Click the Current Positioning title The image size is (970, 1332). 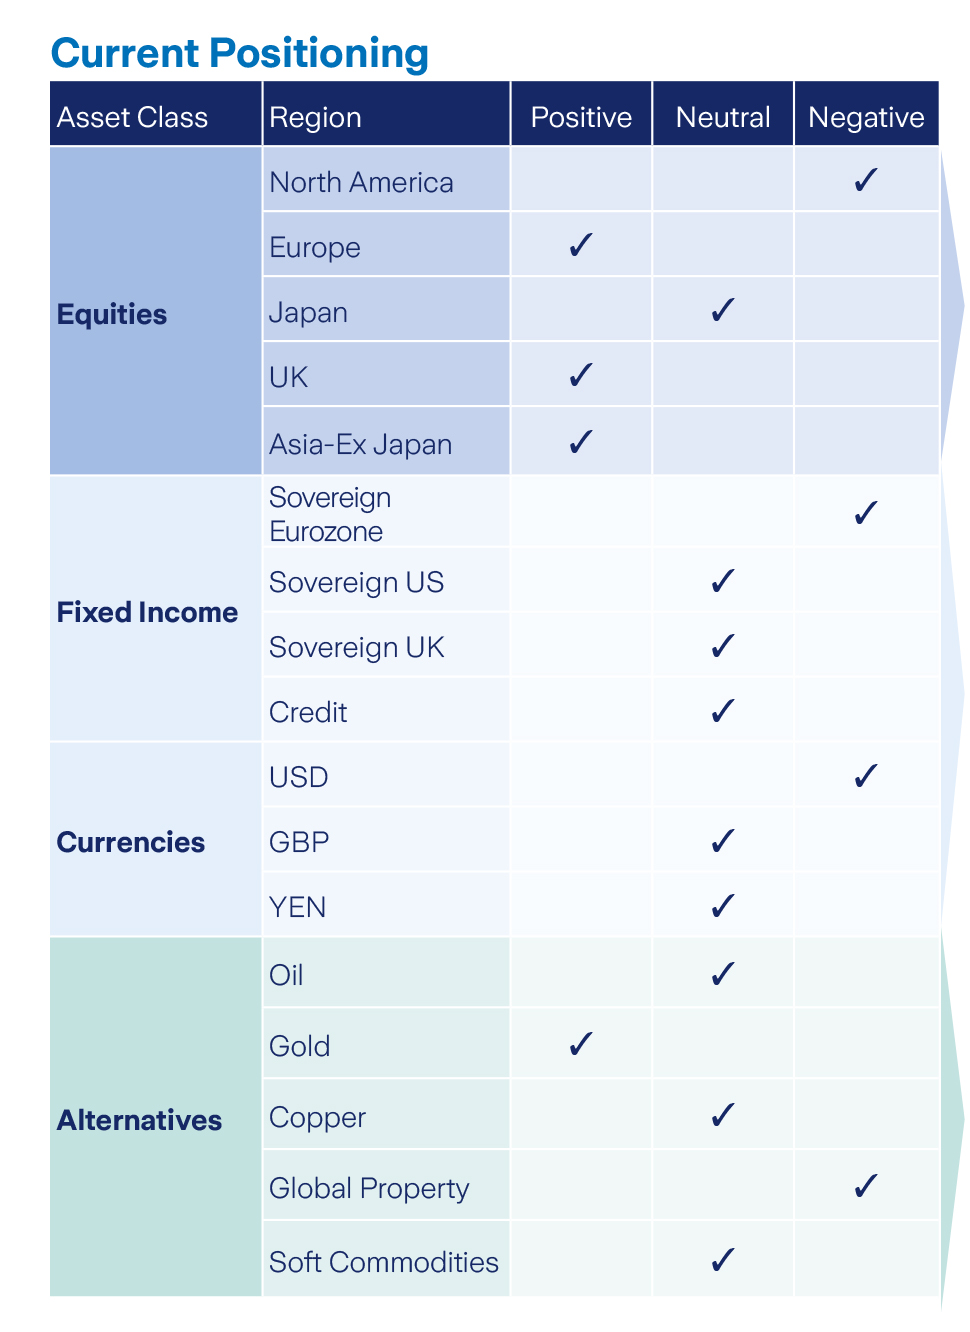240,53
